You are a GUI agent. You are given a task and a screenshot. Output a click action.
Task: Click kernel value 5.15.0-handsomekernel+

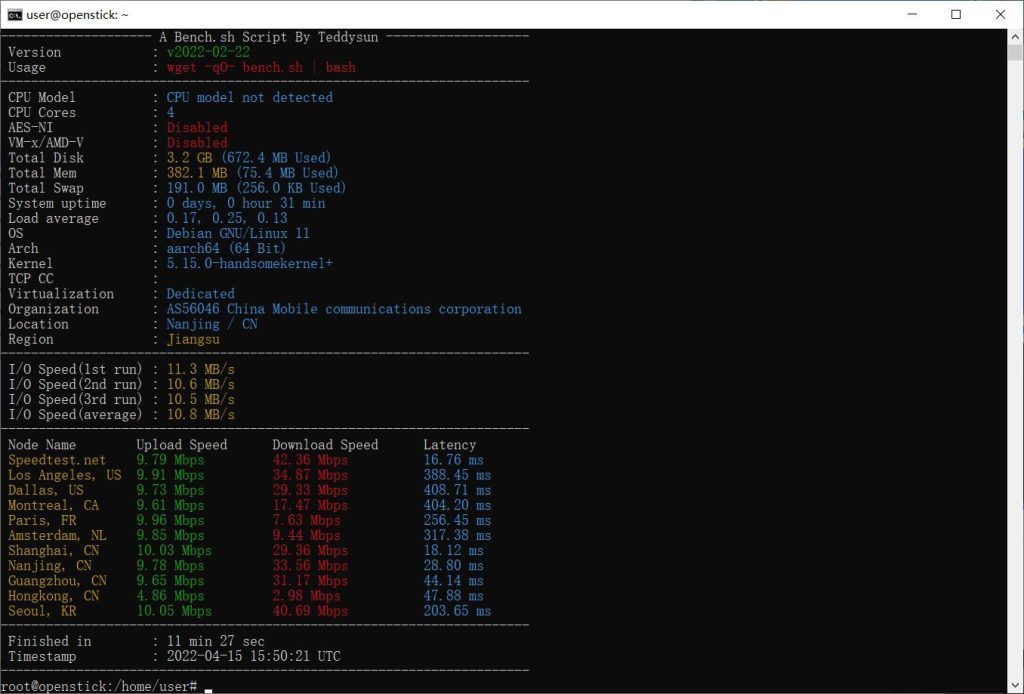click(249, 263)
